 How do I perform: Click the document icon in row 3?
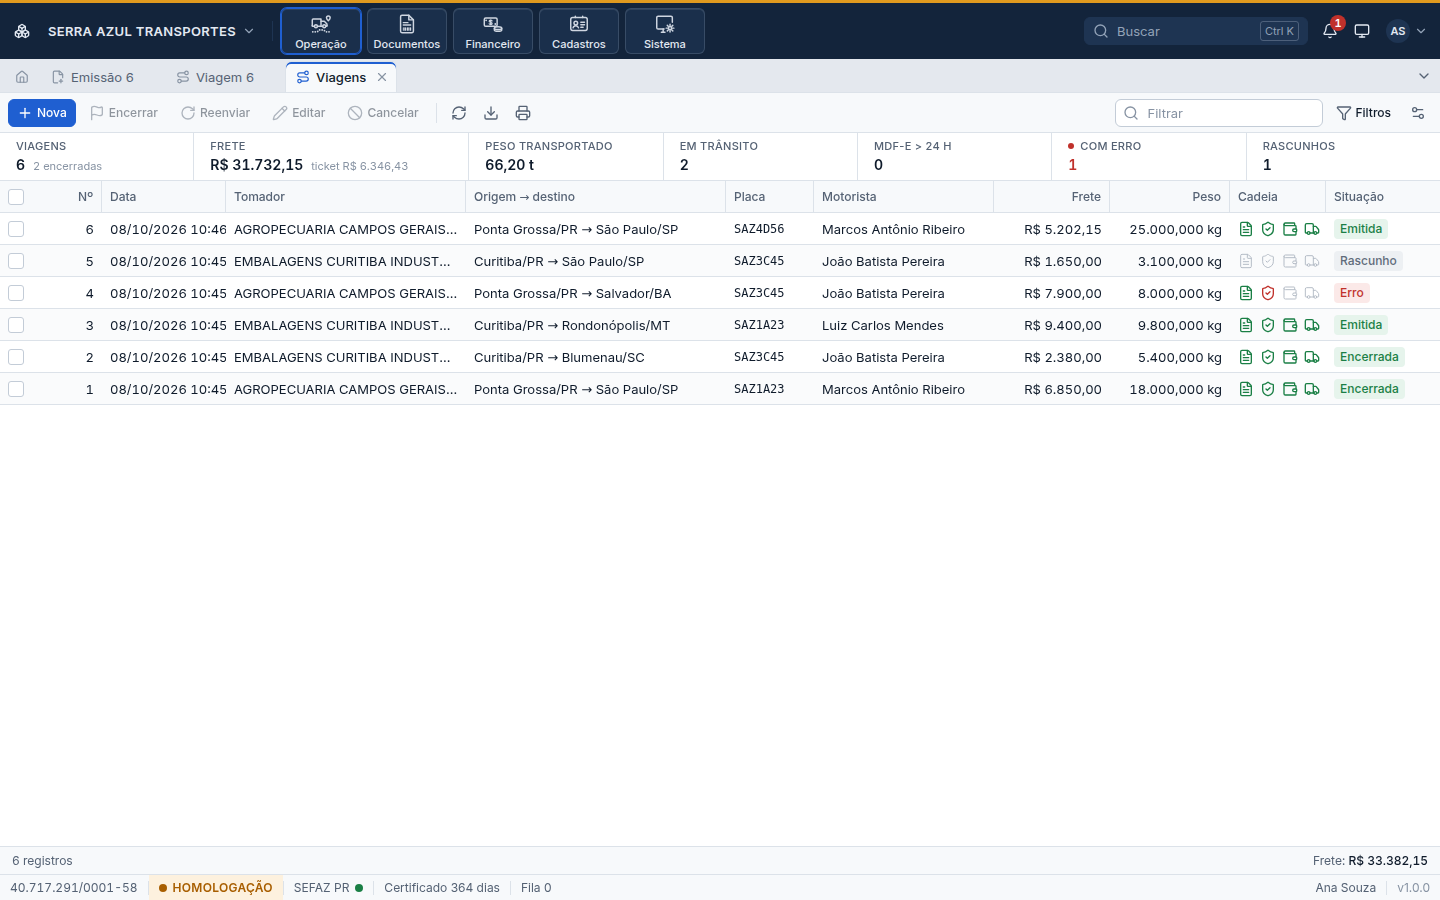(x=1246, y=325)
